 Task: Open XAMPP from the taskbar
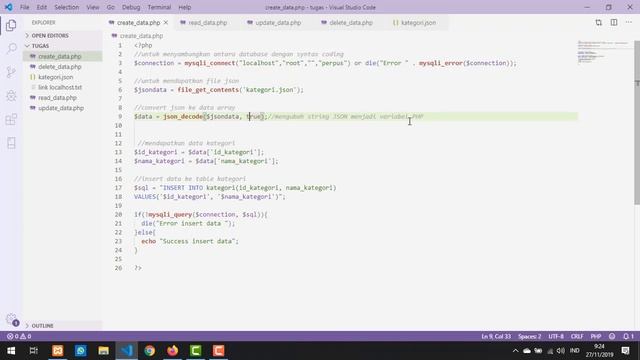58,351
